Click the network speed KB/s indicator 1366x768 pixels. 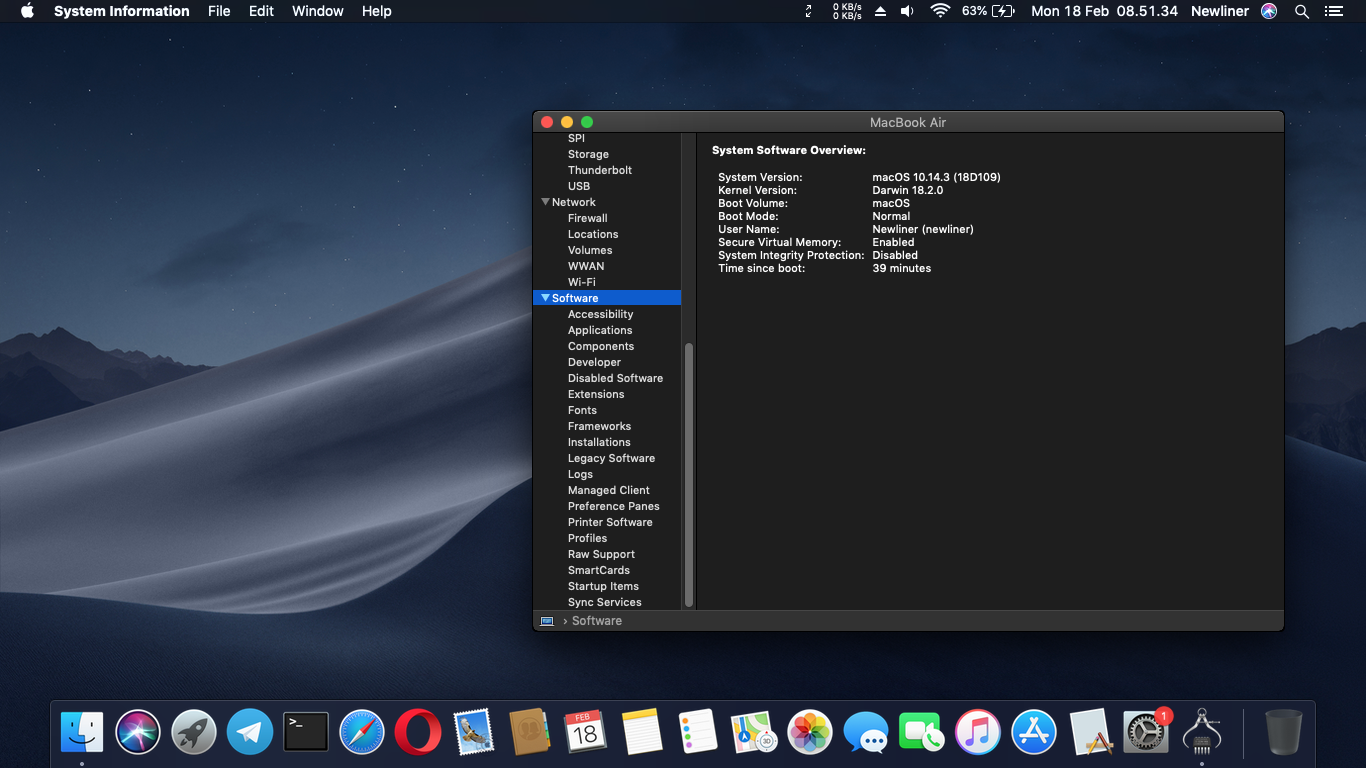pos(847,11)
